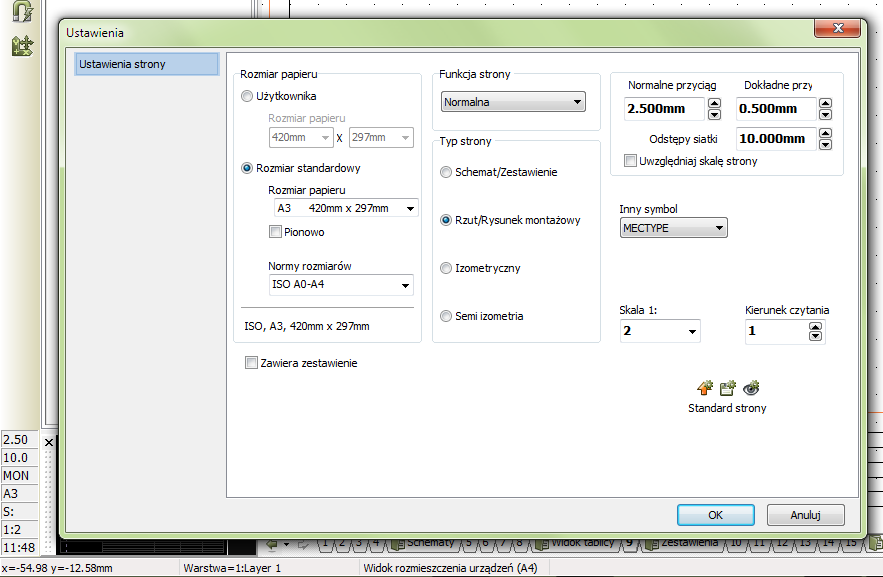Image resolution: width=883 pixels, height=577 pixels.
Task: Click the green back arrow beside page tabs
Action: pos(272,544)
